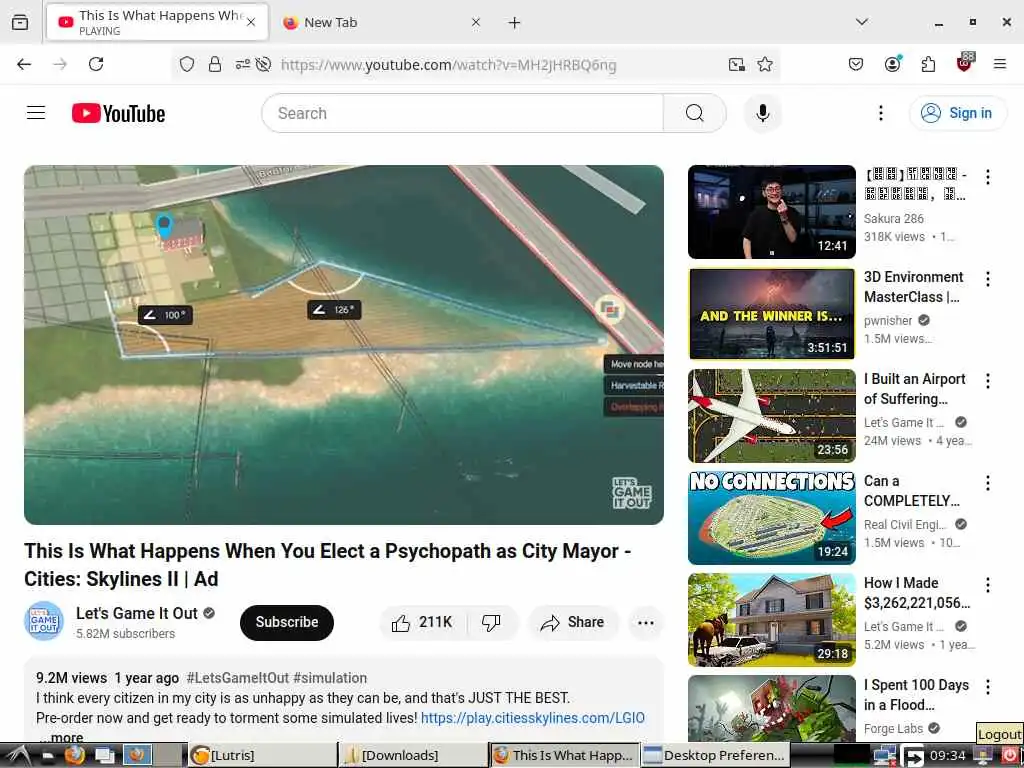Open YouTube settings three-dot menu
This screenshot has width=1024, height=768.
point(880,113)
